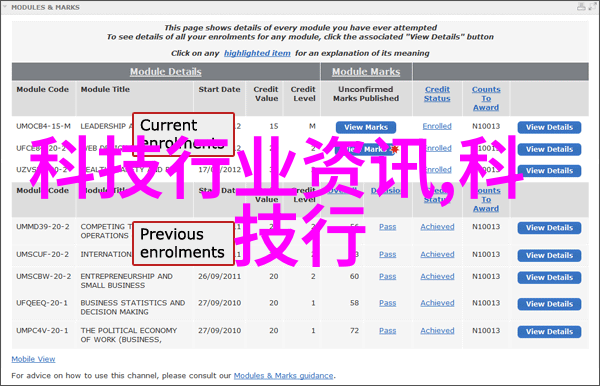Image resolution: width=600 pixels, height=386 pixels.
Task: Click the upper Start Date column header
Action: click(x=219, y=89)
